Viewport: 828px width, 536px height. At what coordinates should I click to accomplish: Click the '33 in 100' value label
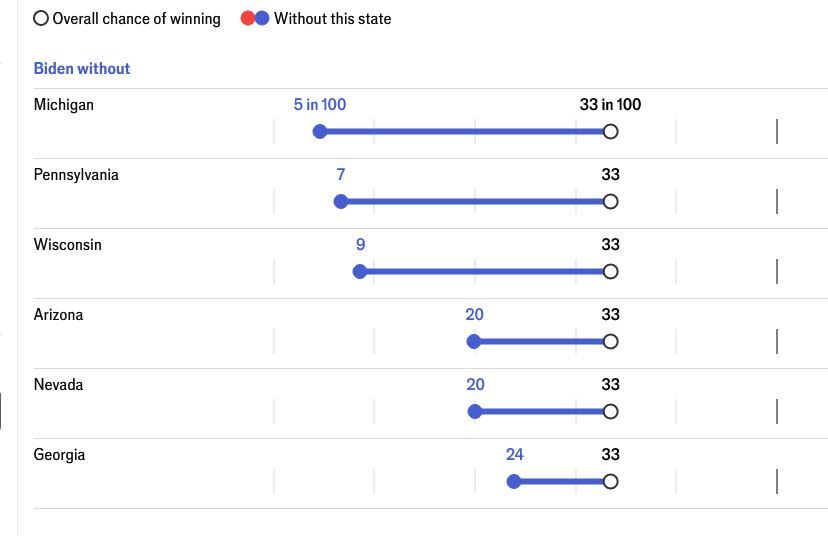[x=610, y=104]
